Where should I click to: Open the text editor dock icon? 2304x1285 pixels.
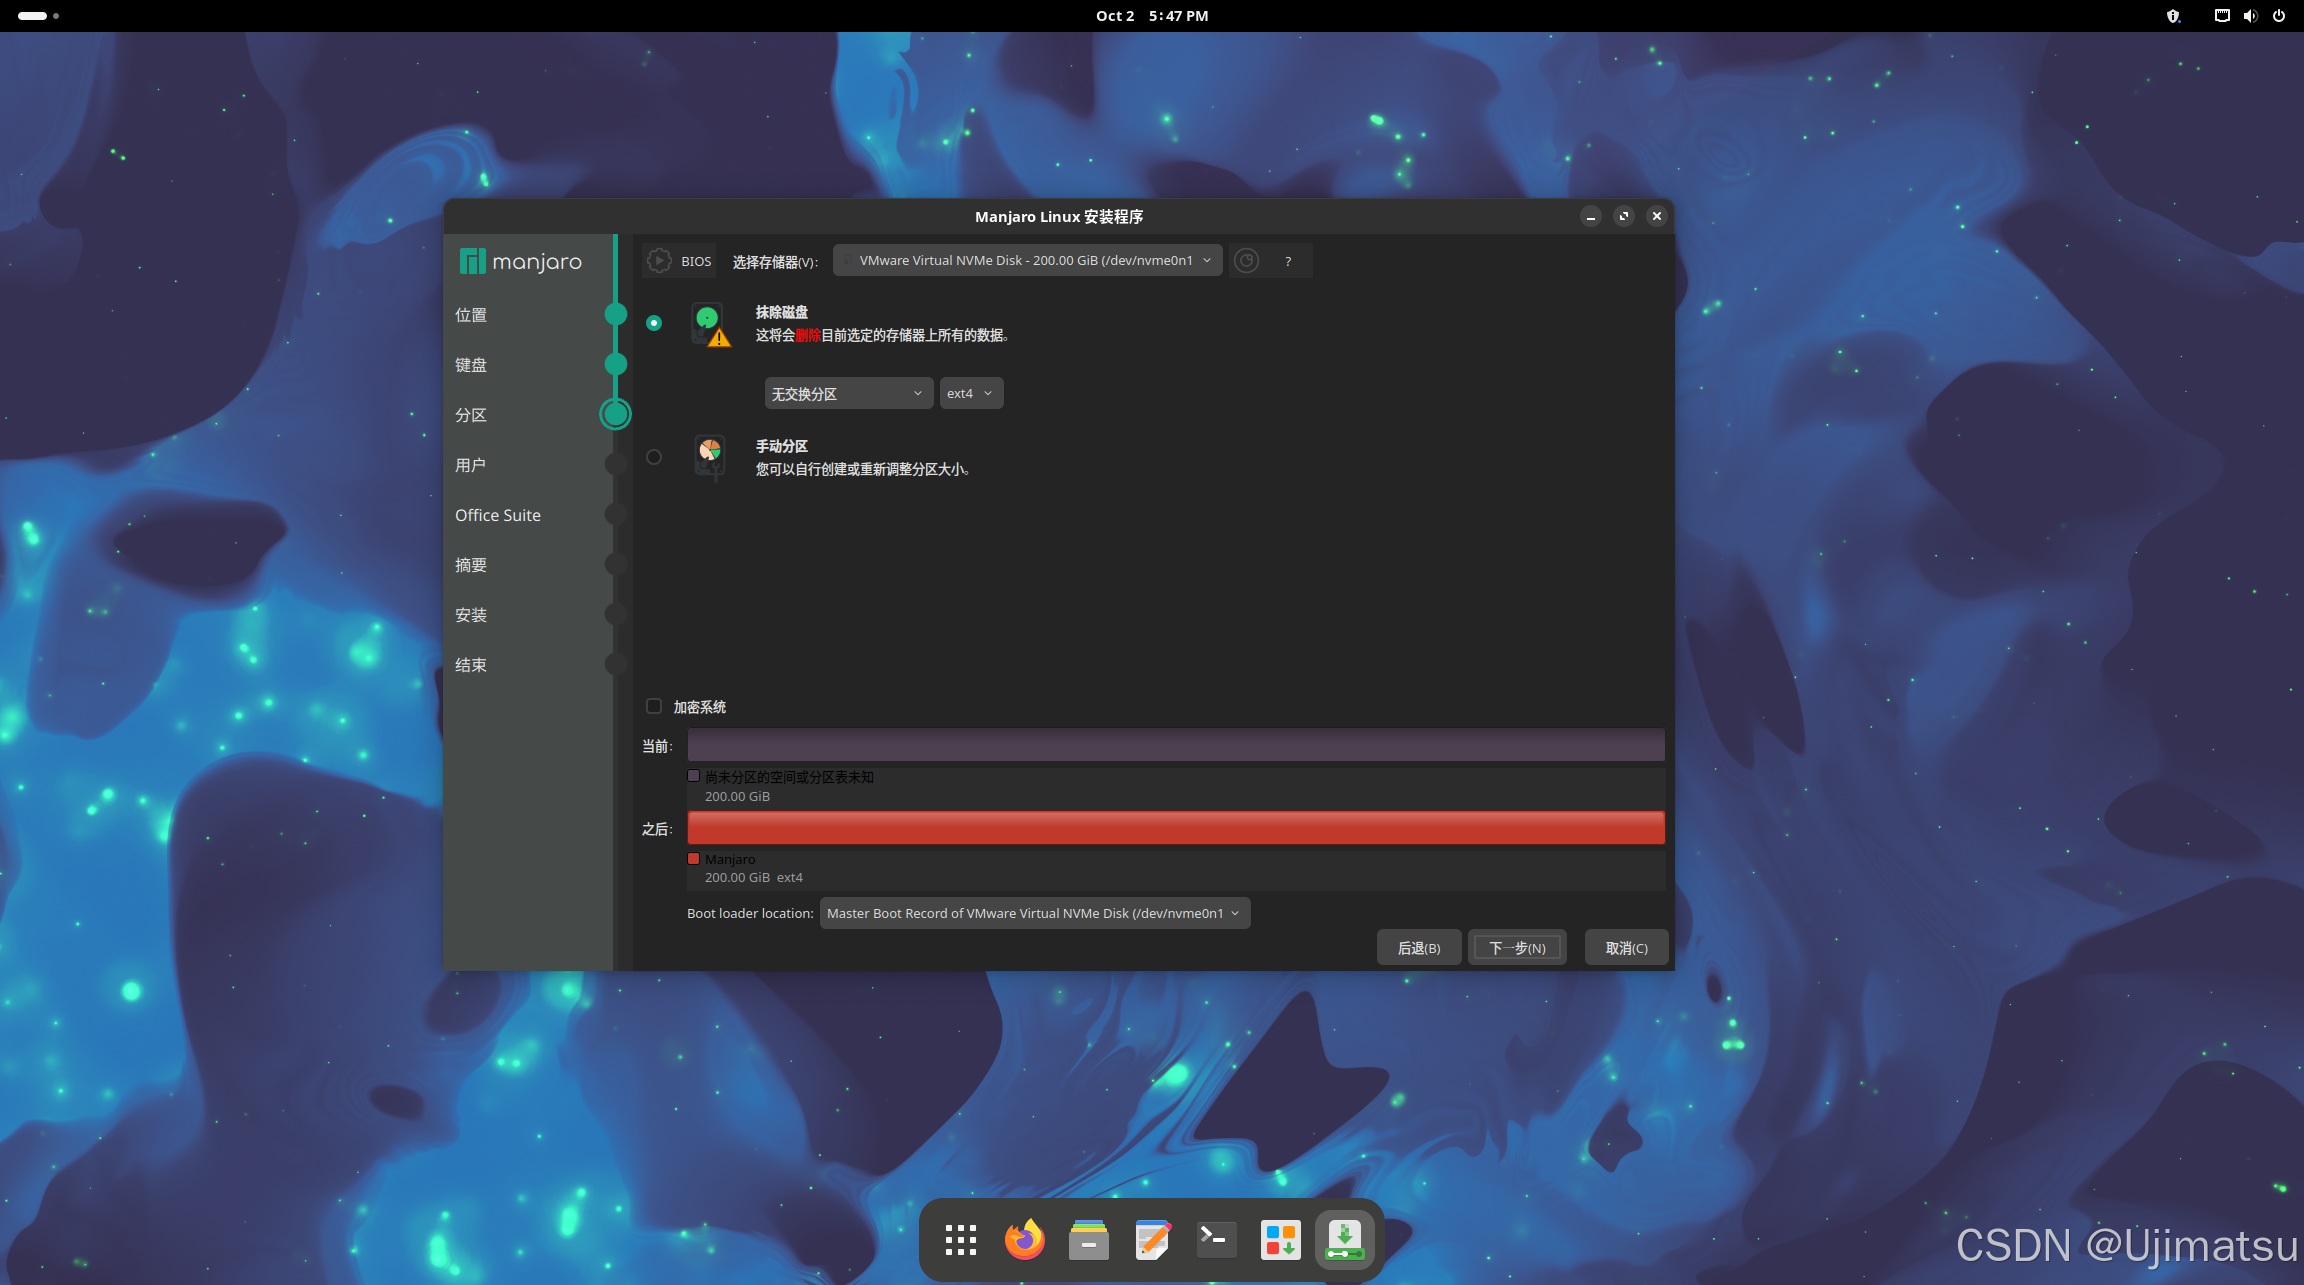coord(1152,1240)
